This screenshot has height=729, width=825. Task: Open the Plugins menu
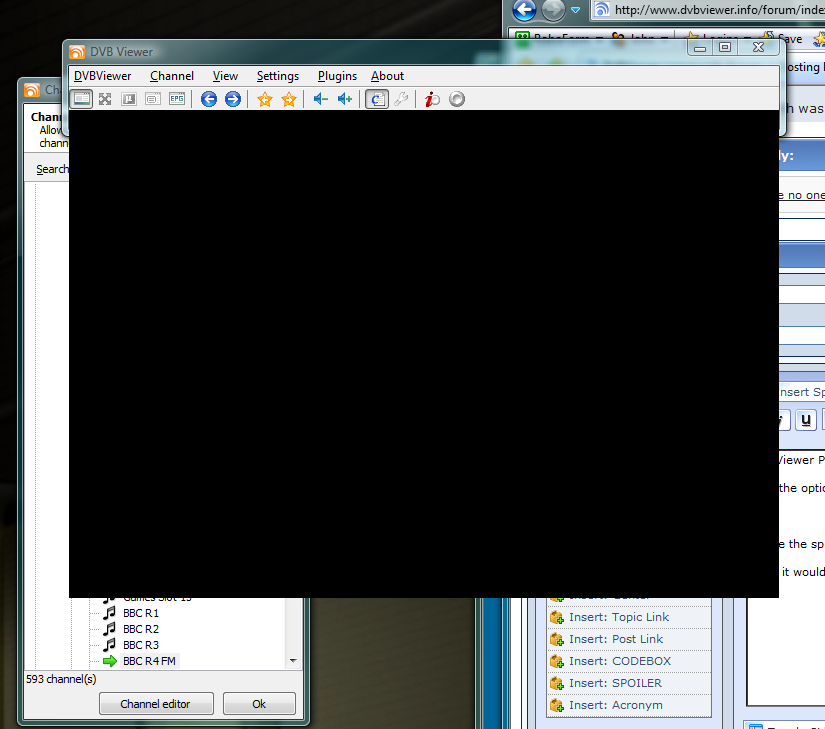337,76
